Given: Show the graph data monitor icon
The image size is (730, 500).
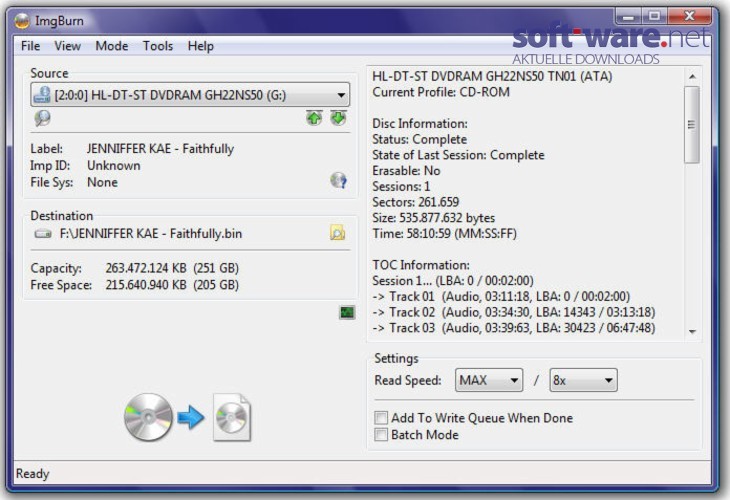Looking at the screenshot, I should coord(347,312).
